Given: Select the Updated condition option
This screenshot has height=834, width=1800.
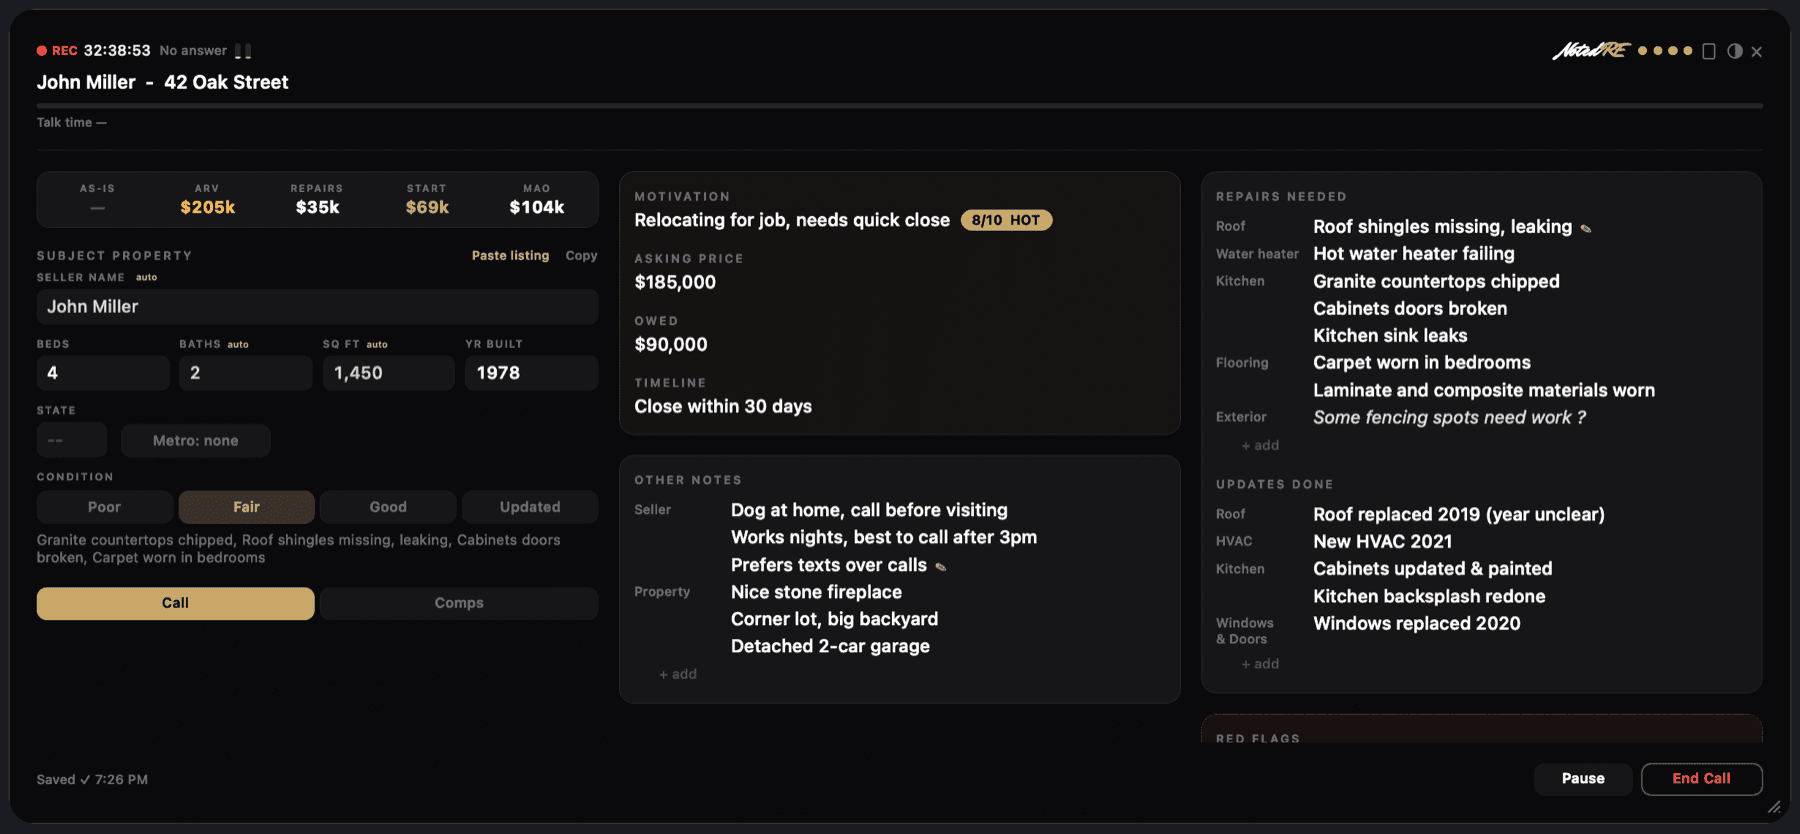Looking at the screenshot, I should coord(530,507).
